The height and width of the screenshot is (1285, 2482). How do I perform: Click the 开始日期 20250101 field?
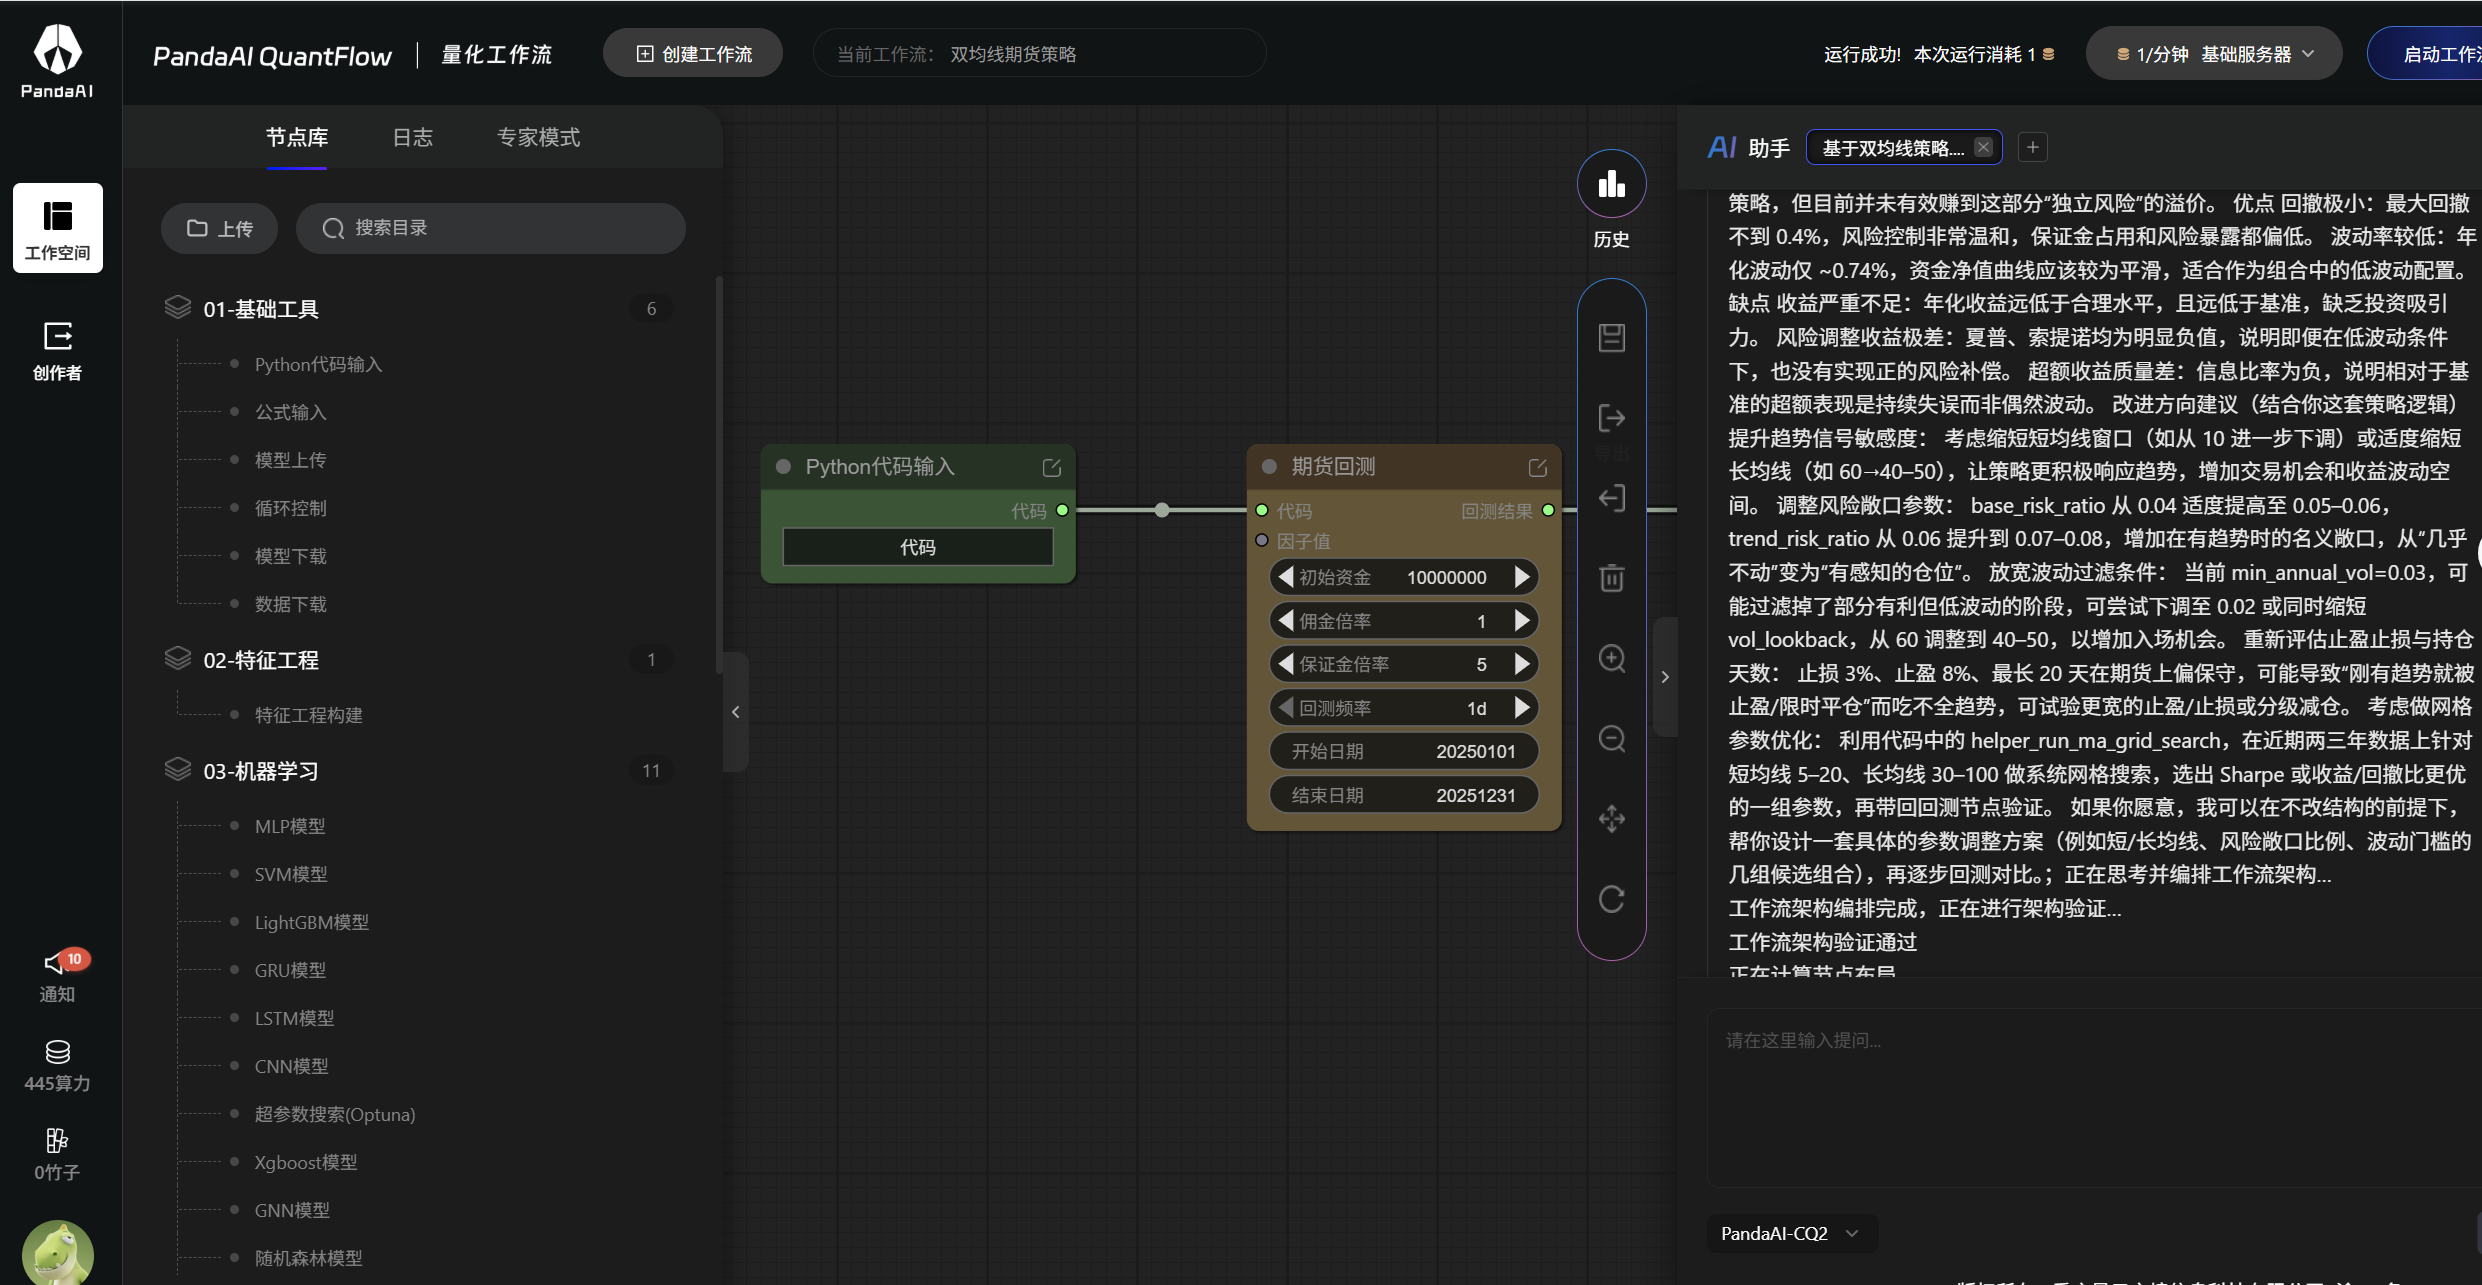[x=1403, y=751]
